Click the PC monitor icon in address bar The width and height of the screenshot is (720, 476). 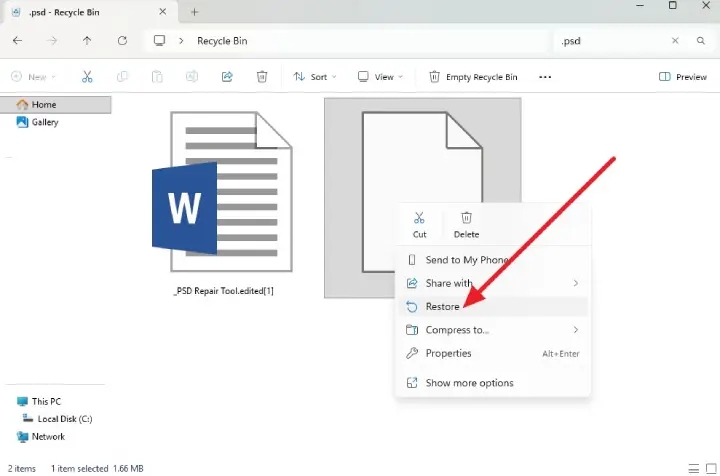[159, 40]
